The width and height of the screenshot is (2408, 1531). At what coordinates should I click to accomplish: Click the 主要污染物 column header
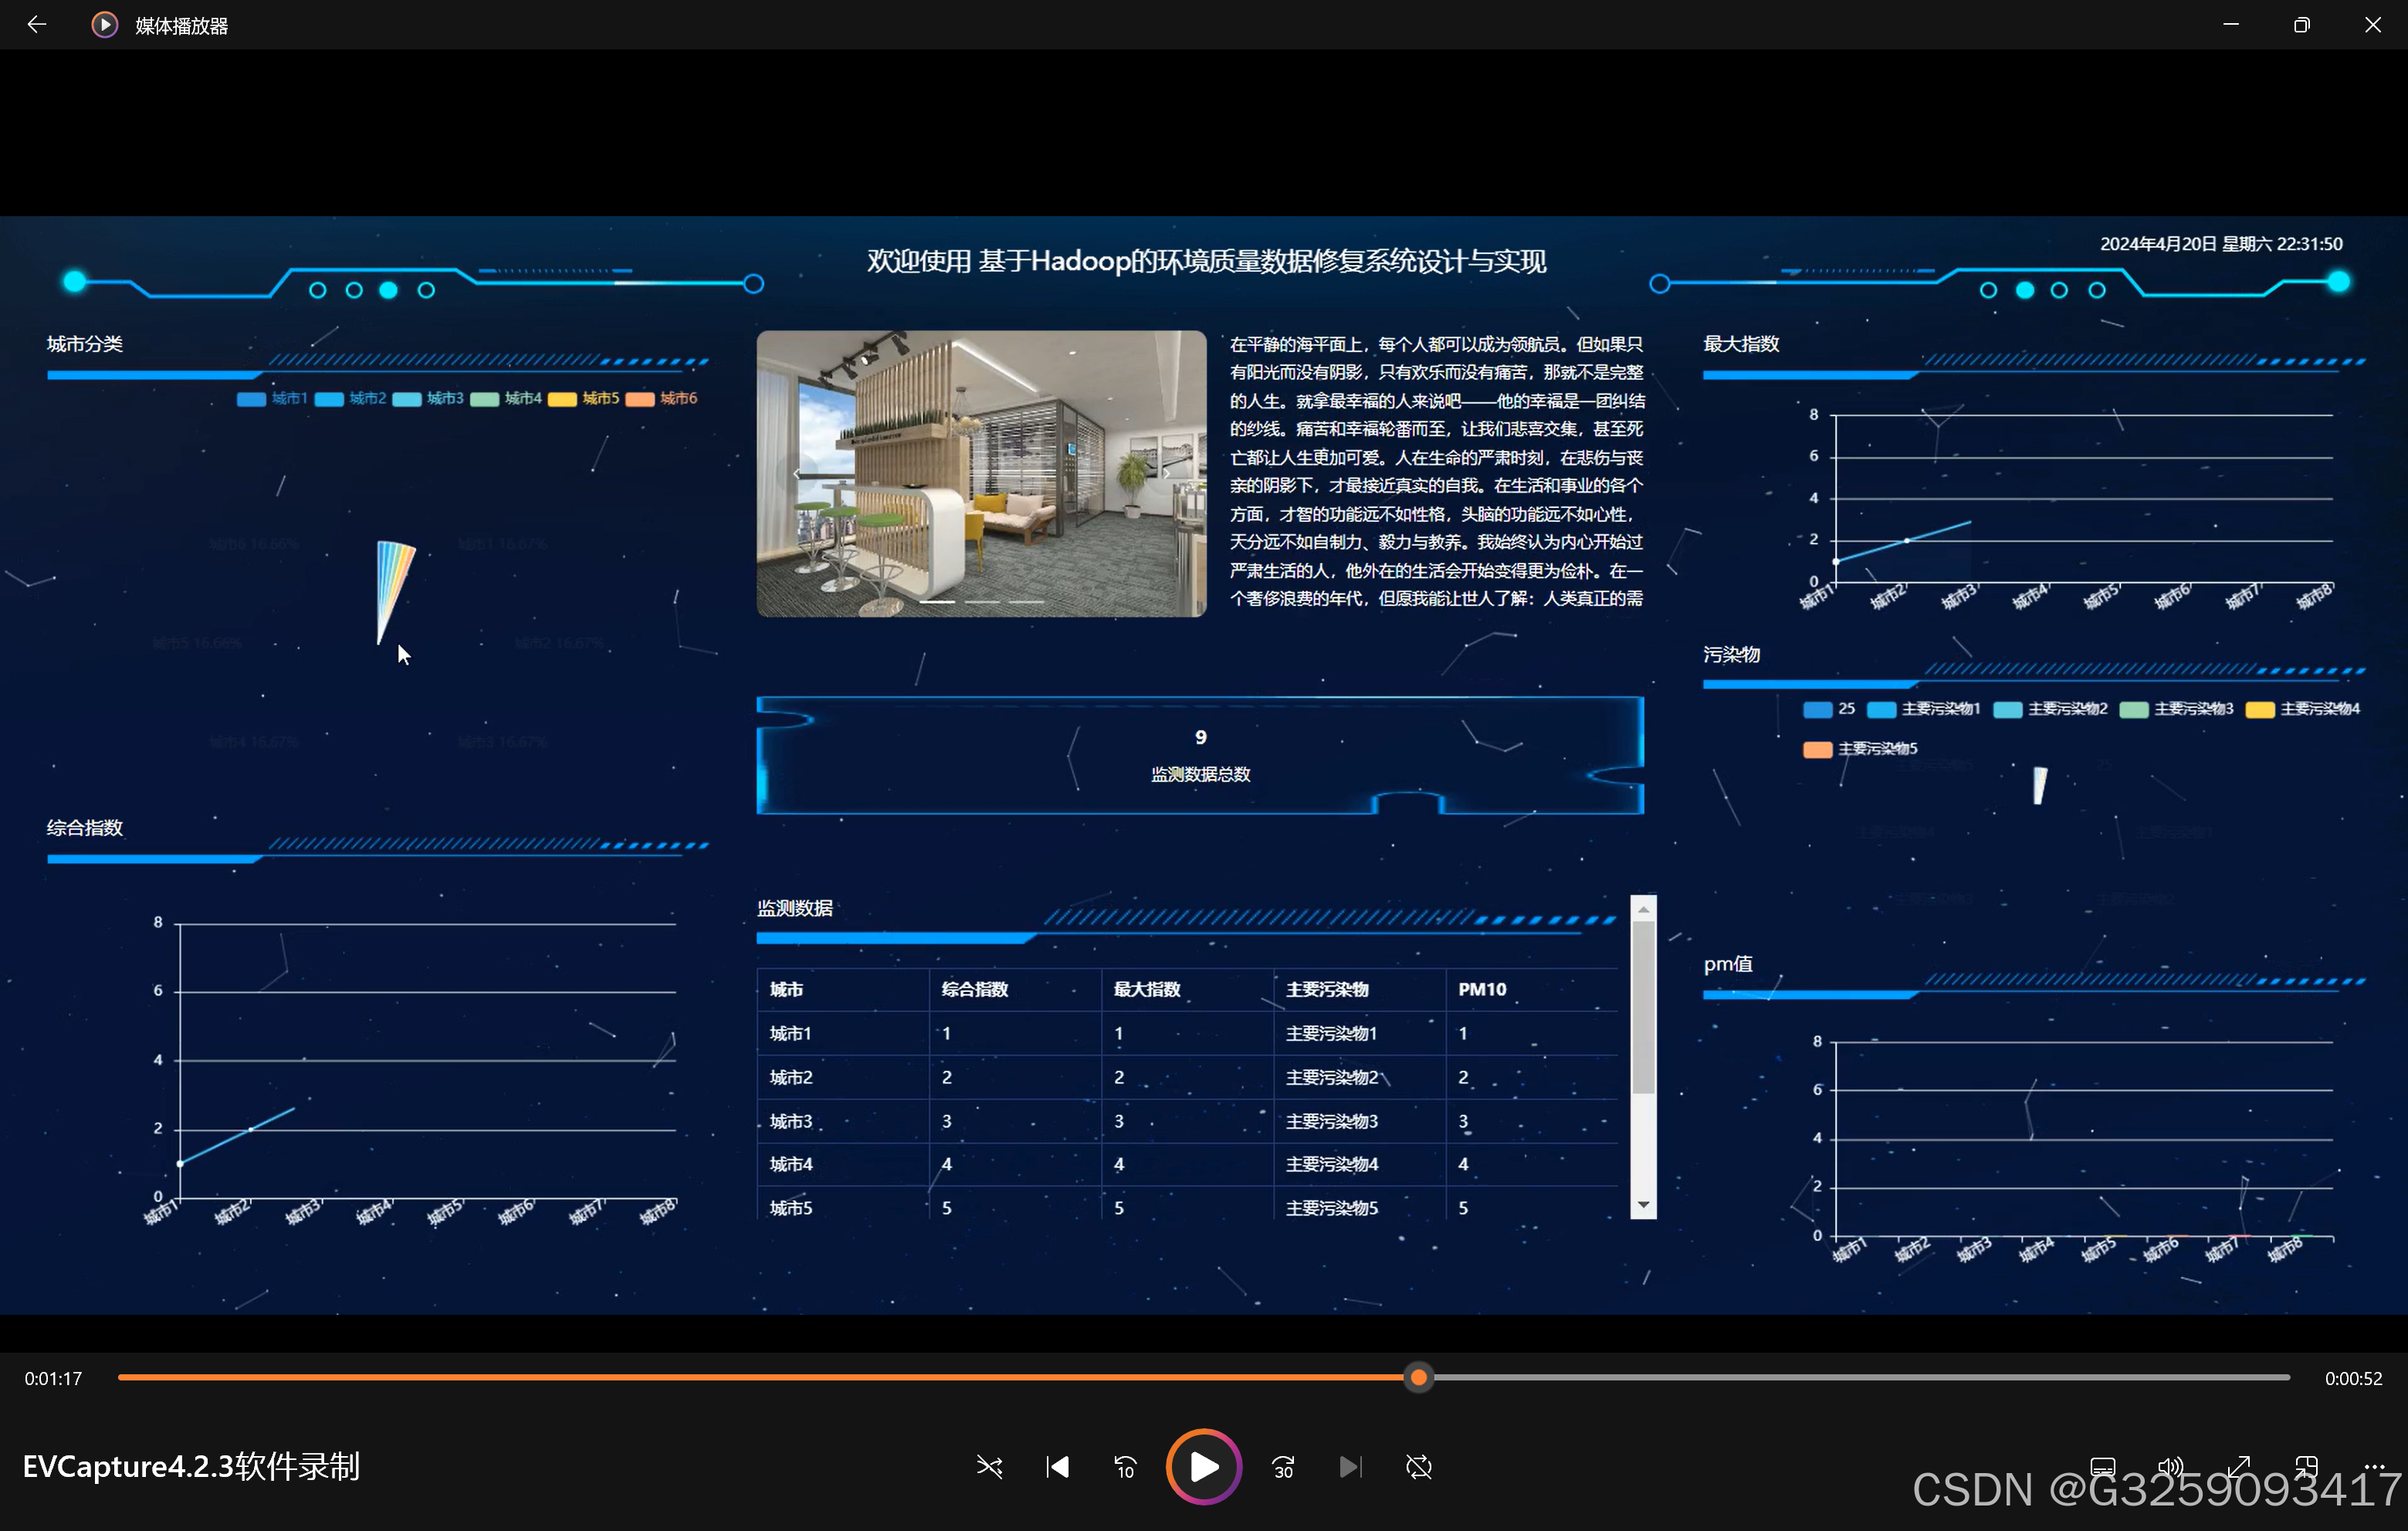pyautogui.click(x=1359, y=989)
